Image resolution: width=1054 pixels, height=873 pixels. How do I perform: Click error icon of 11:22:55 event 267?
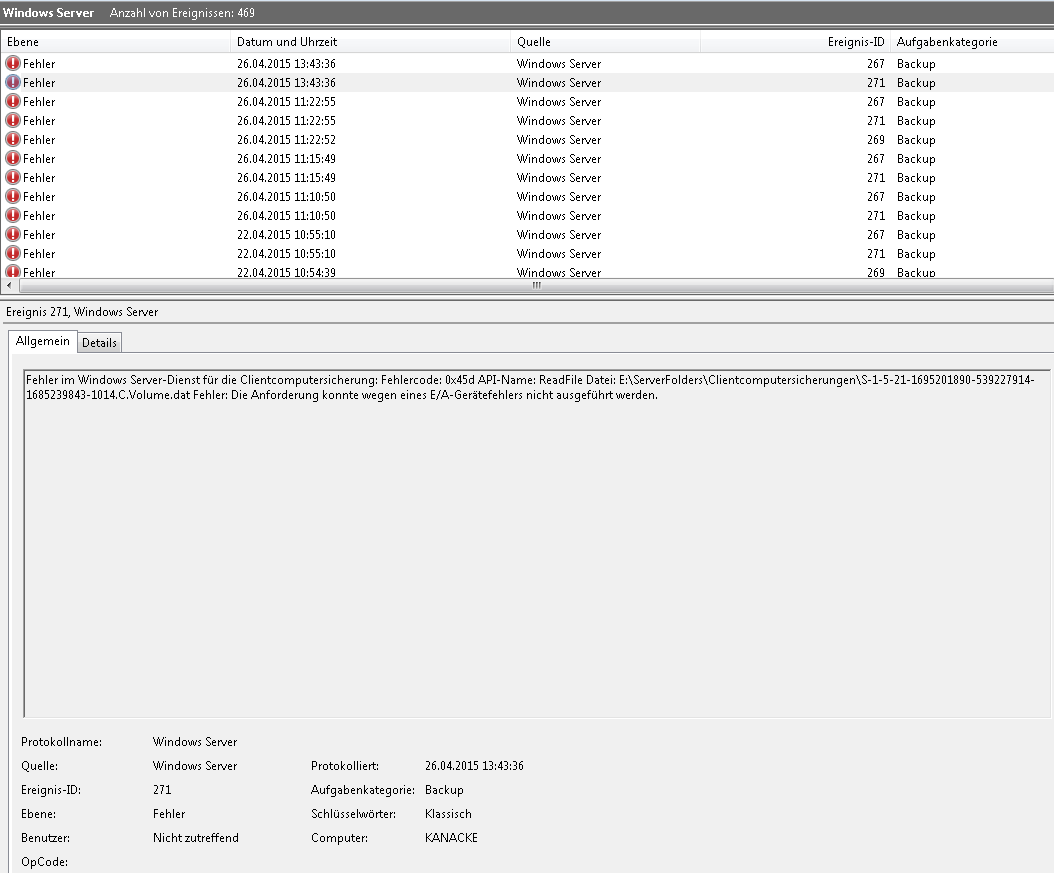click(13, 101)
